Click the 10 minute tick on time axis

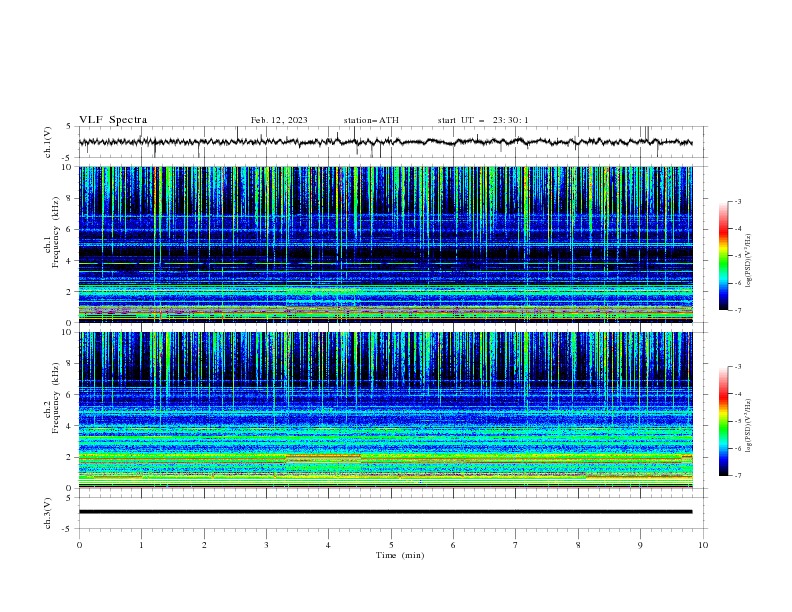click(x=703, y=545)
